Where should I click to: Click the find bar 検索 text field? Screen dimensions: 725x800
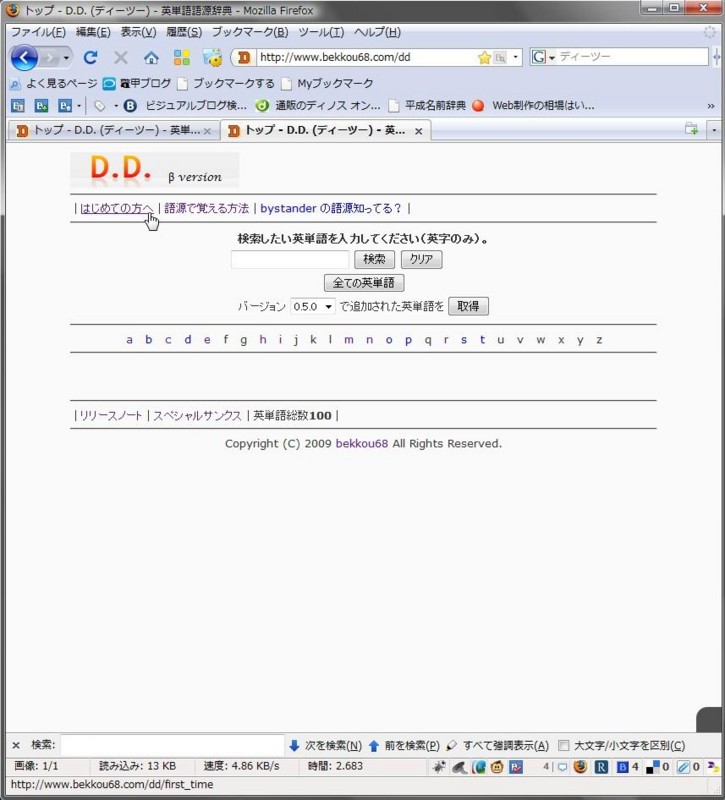[x=172, y=745]
